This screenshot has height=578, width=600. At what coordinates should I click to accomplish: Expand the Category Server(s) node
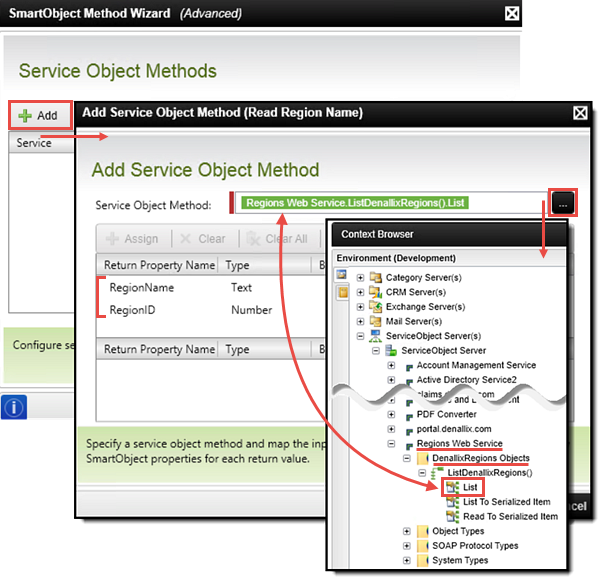[x=359, y=277]
